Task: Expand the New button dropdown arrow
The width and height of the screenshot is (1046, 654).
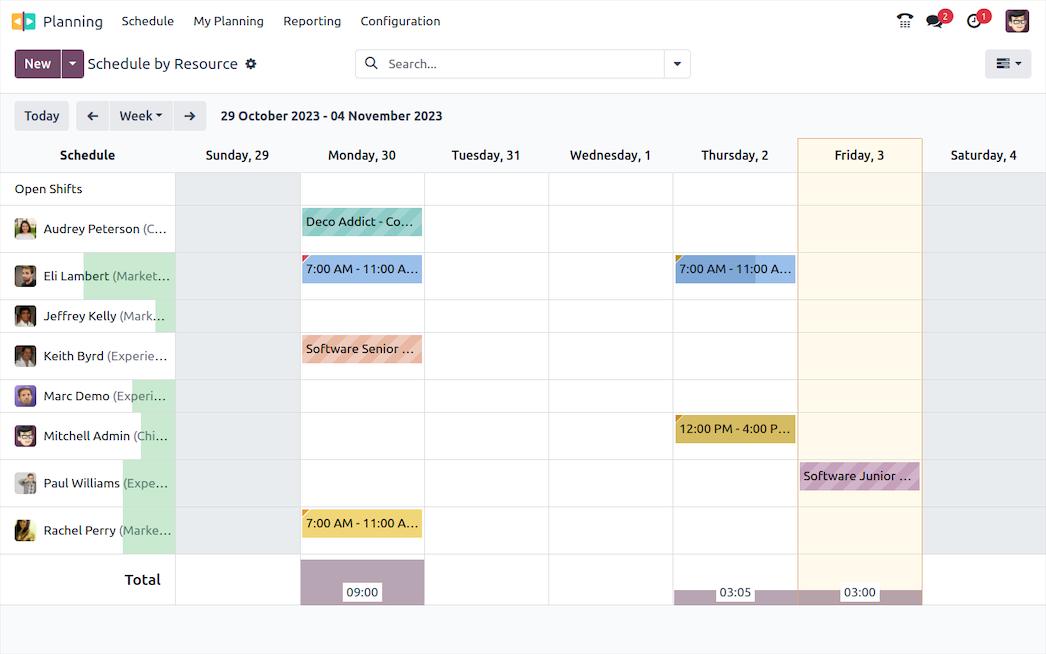Action: (x=72, y=64)
